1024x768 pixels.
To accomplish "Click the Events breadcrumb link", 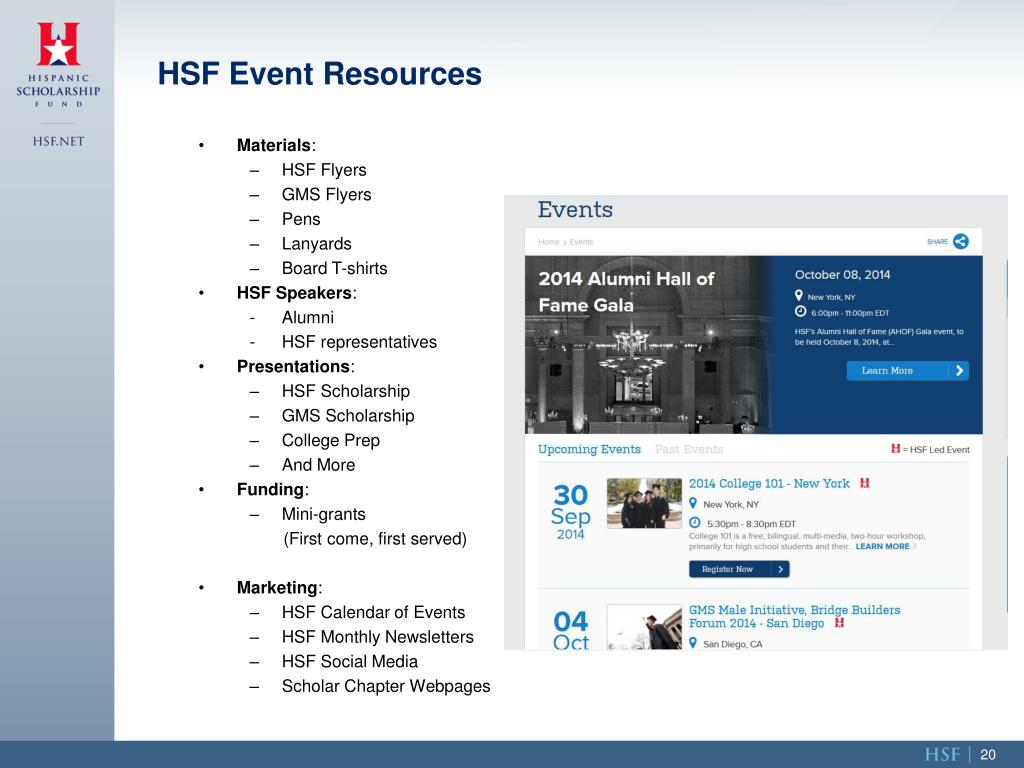I will point(581,242).
